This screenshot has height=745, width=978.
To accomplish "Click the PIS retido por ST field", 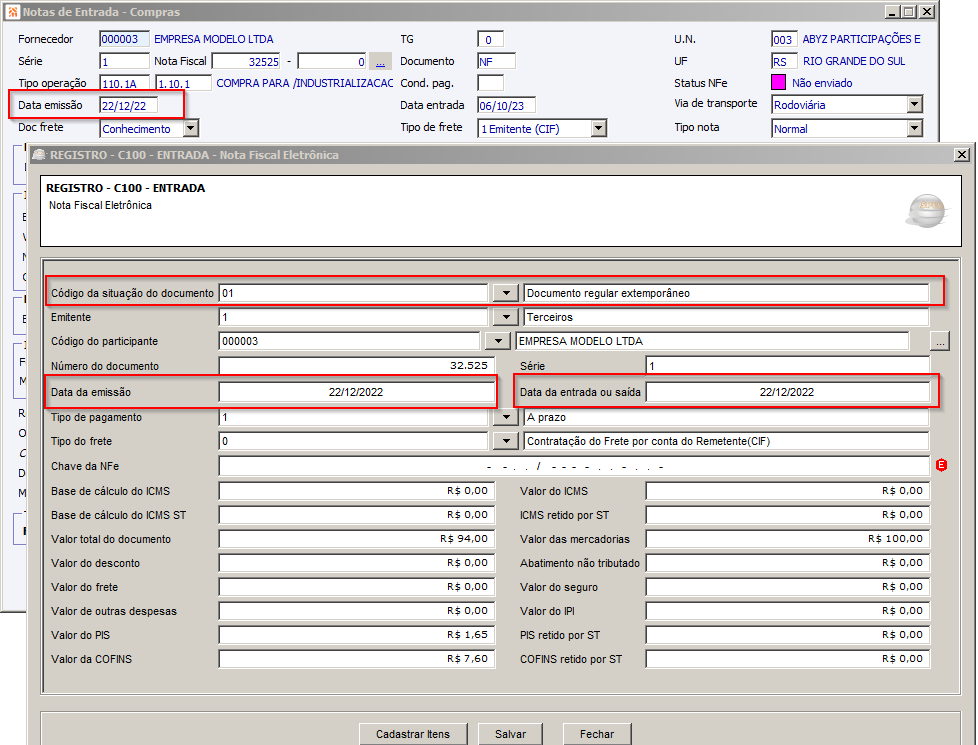I will (788, 635).
